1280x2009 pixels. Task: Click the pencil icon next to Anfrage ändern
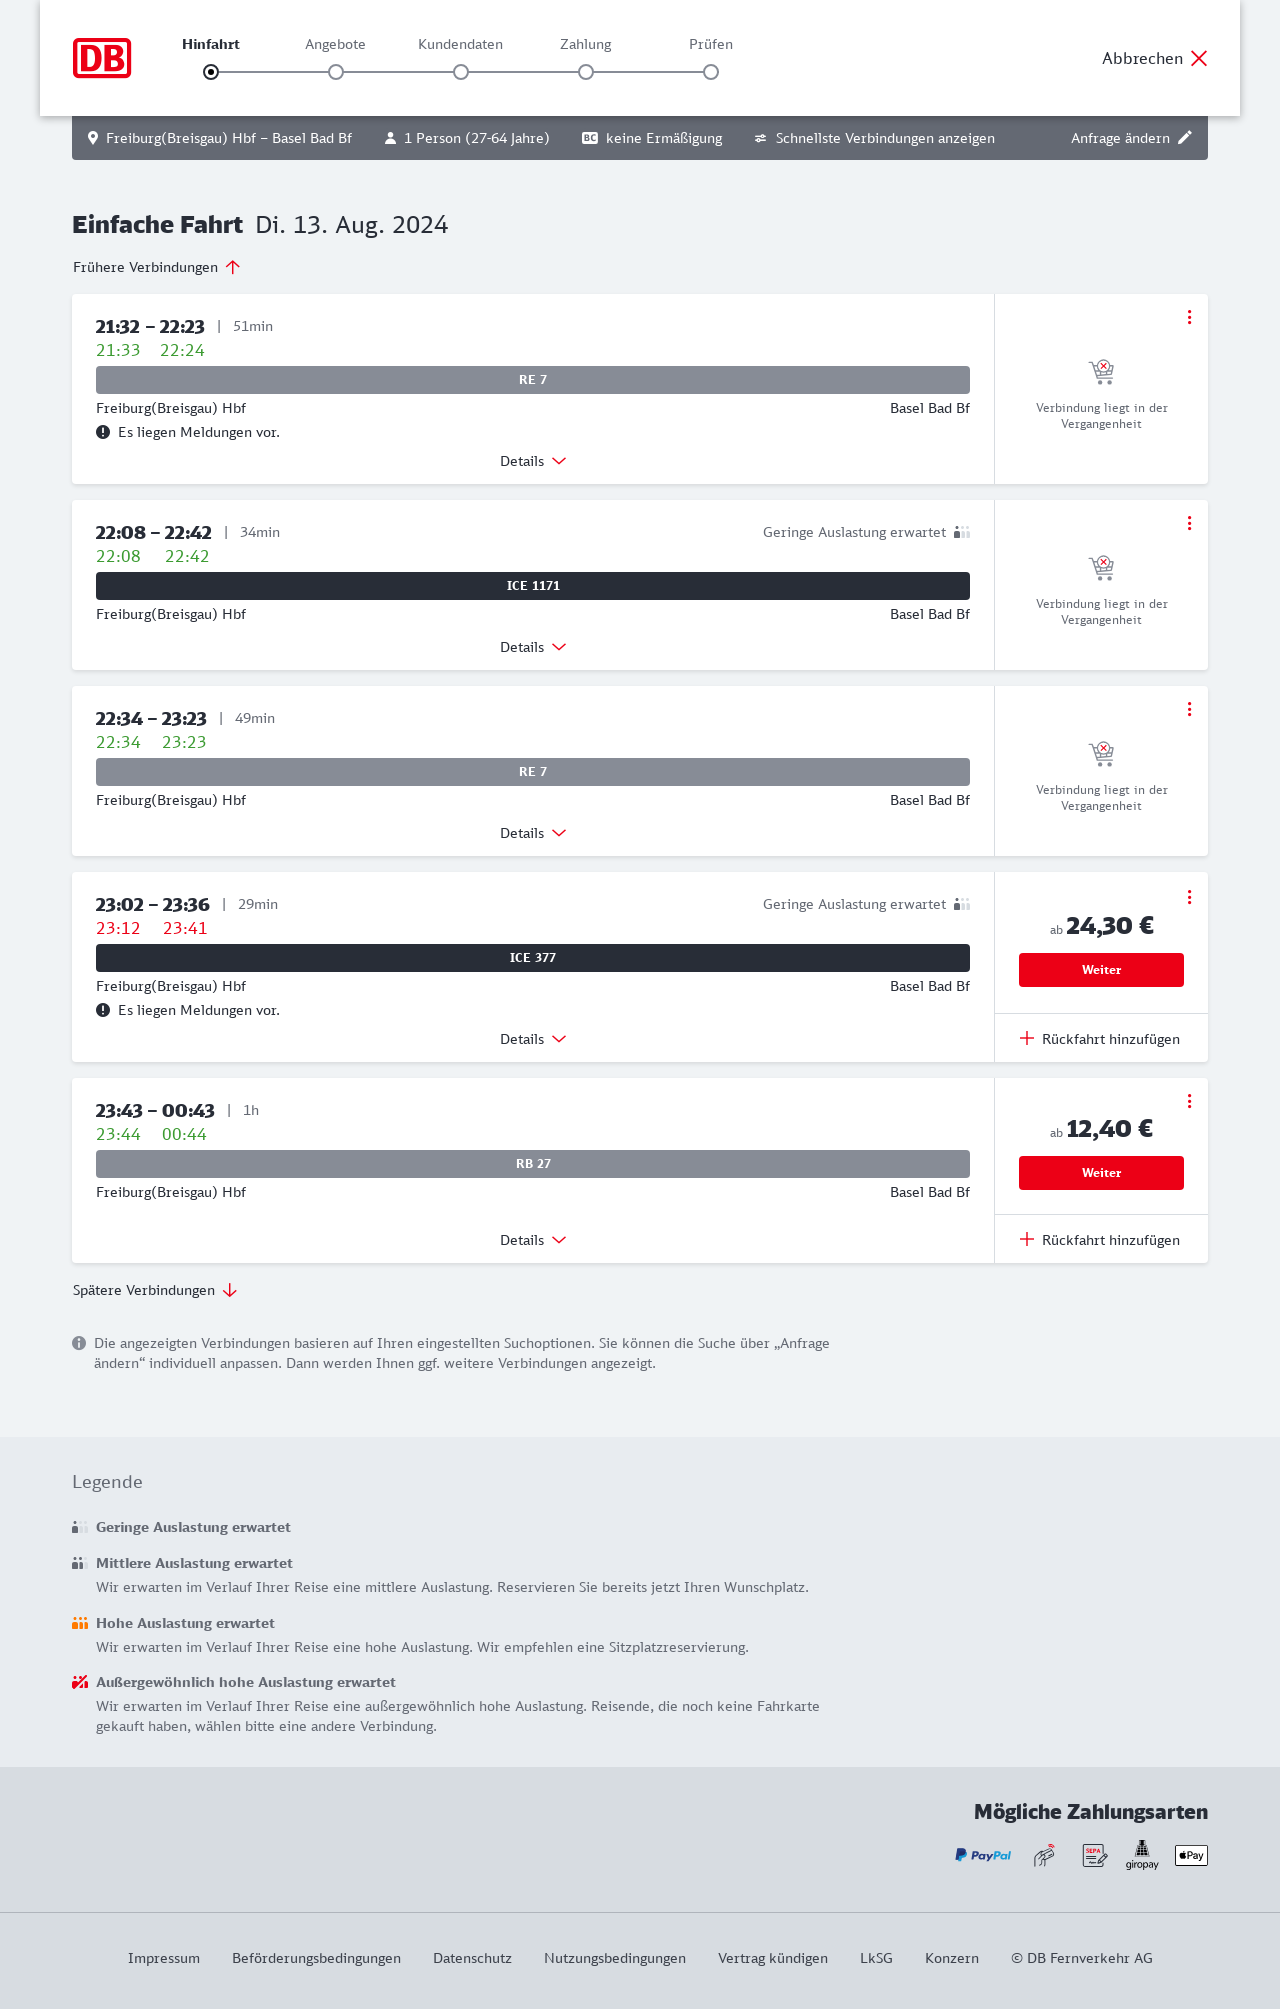[1185, 138]
